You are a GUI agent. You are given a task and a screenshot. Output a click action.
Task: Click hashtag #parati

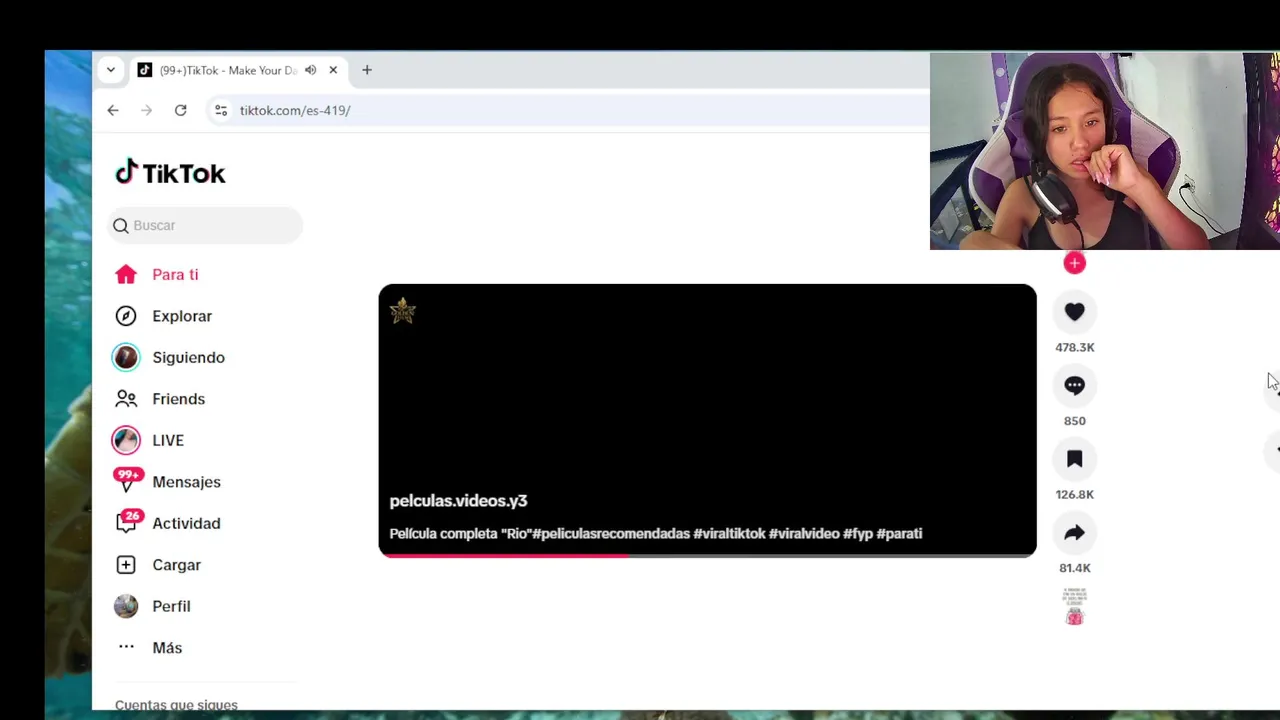tap(899, 534)
